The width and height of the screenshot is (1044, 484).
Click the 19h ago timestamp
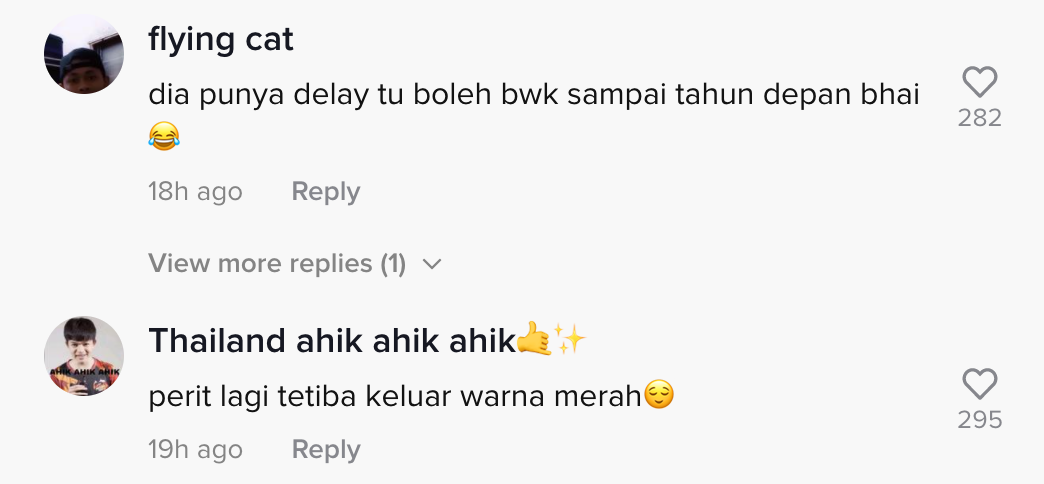pyautogui.click(x=195, y=450)
